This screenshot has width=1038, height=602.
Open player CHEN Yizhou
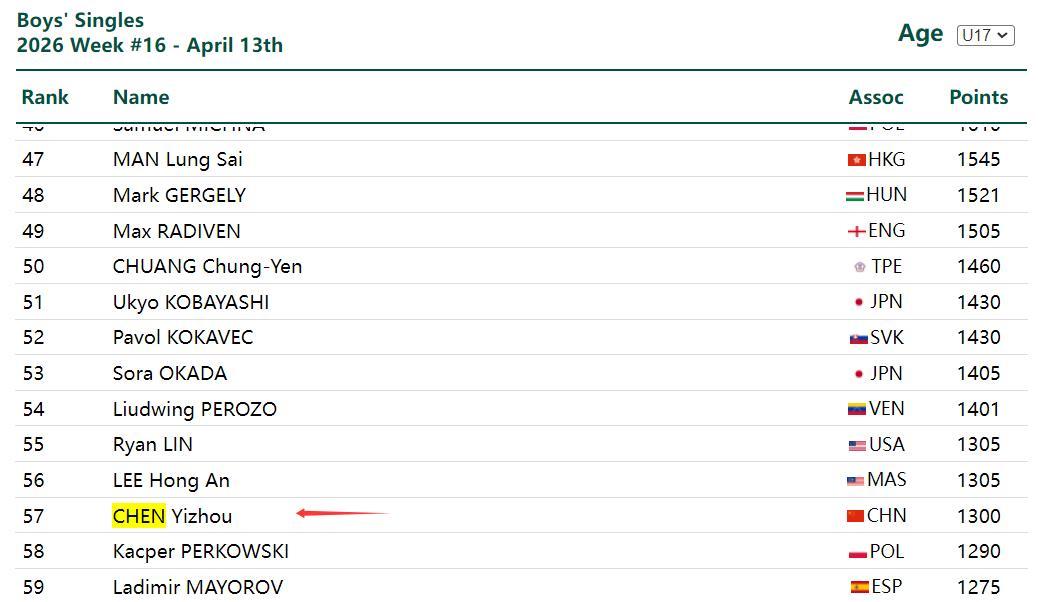172,516
